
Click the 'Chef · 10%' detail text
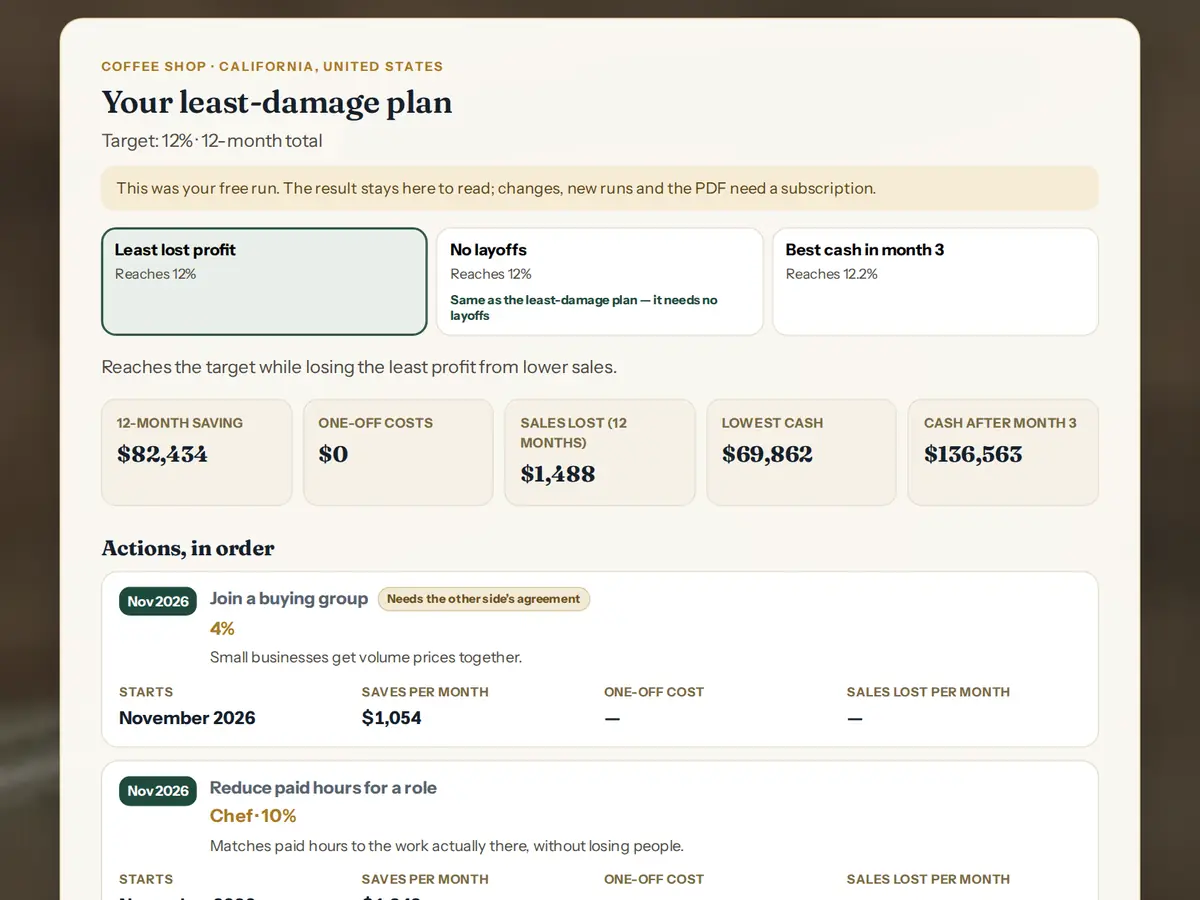pos(253,816)
